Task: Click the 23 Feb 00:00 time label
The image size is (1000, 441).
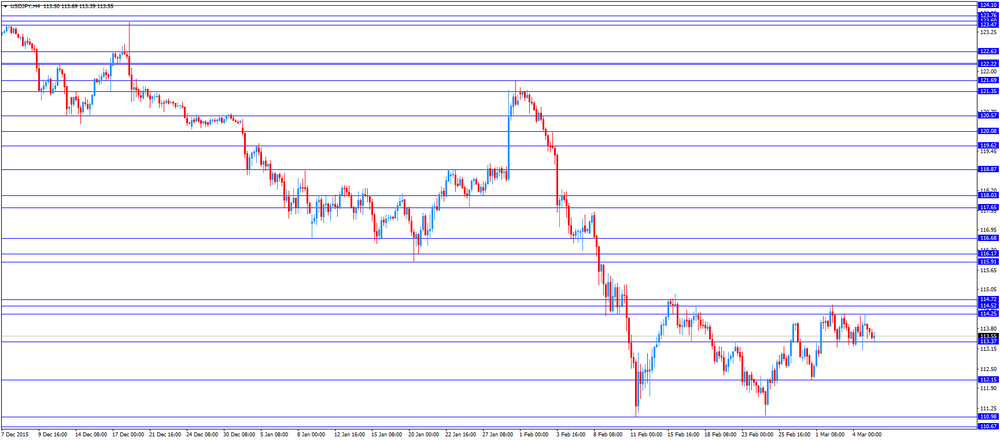Action: click(756, 435)
